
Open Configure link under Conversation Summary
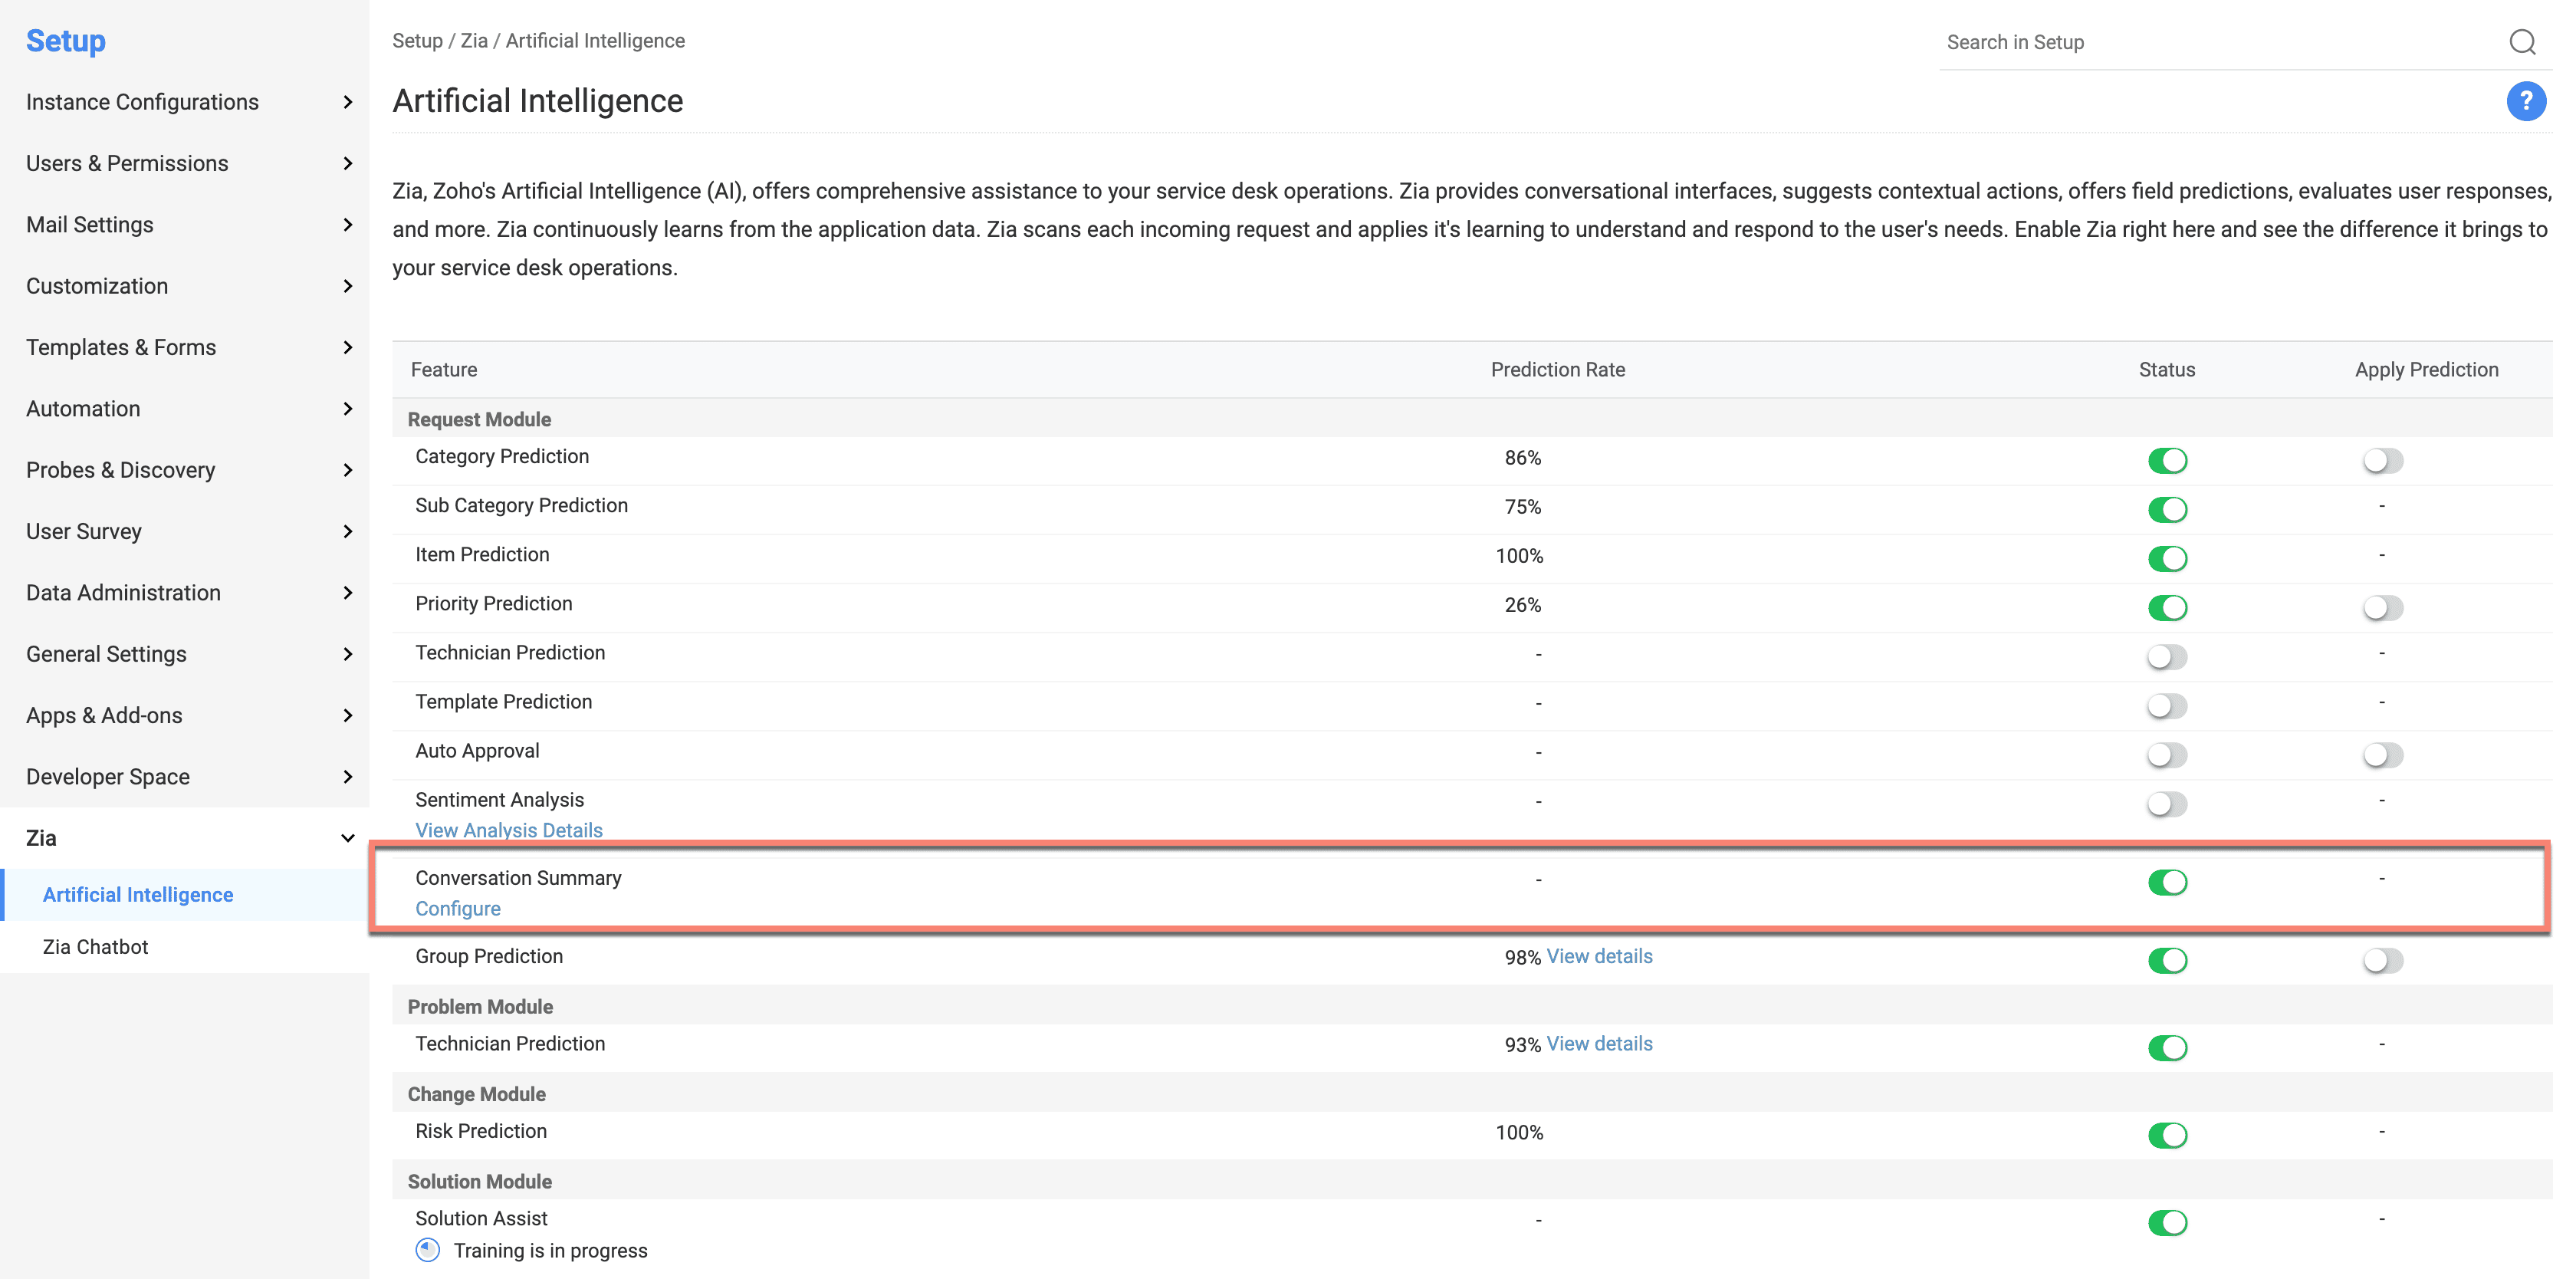(458, 908)
